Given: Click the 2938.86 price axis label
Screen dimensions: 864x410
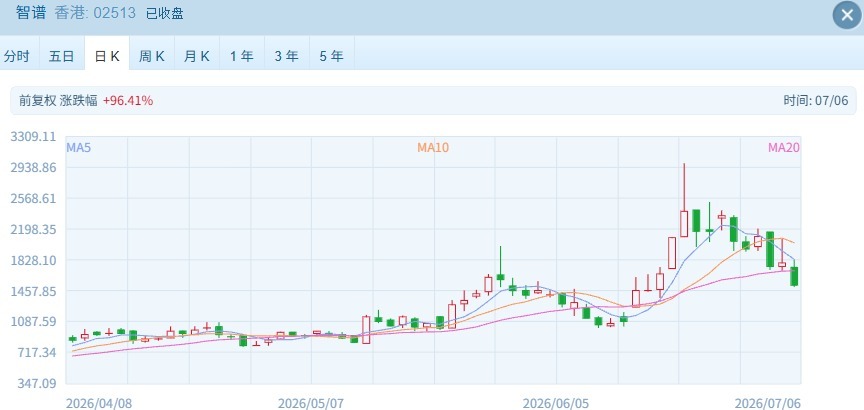Looking at the screenshot, I should click(33, 167).
